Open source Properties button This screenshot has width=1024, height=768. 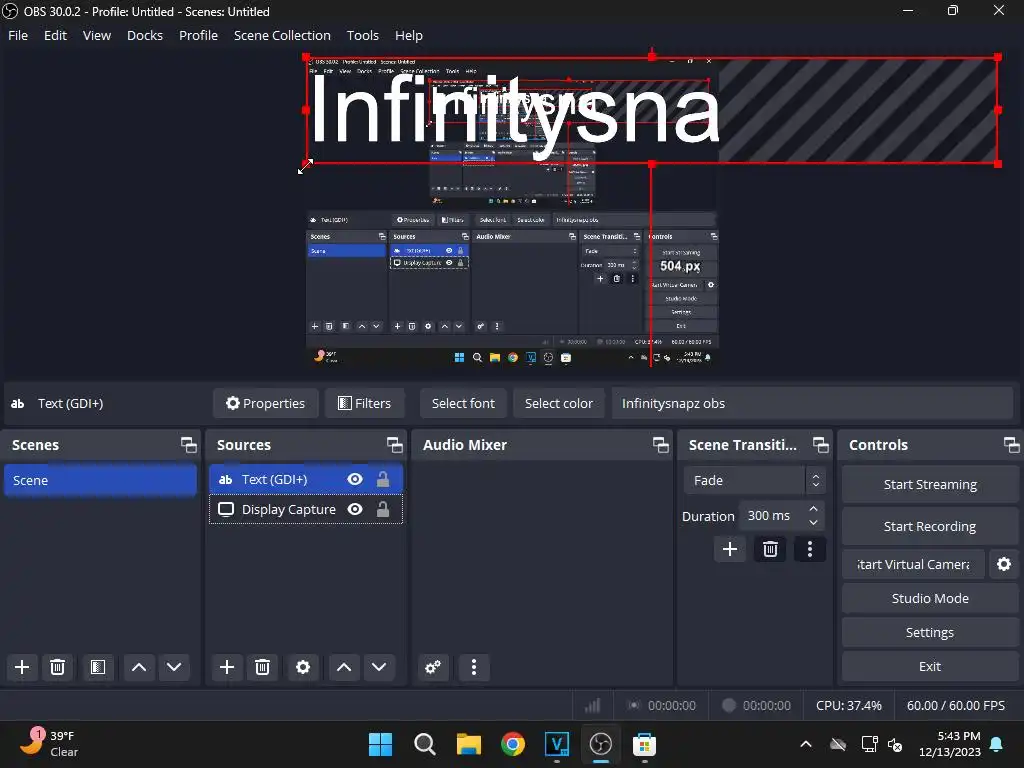click(x=265, y=404)
